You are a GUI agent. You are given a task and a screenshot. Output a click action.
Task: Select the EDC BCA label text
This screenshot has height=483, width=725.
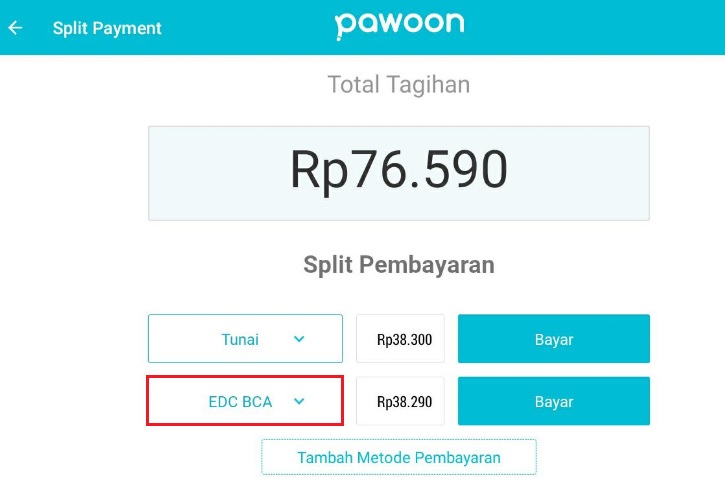pos(240,402)
